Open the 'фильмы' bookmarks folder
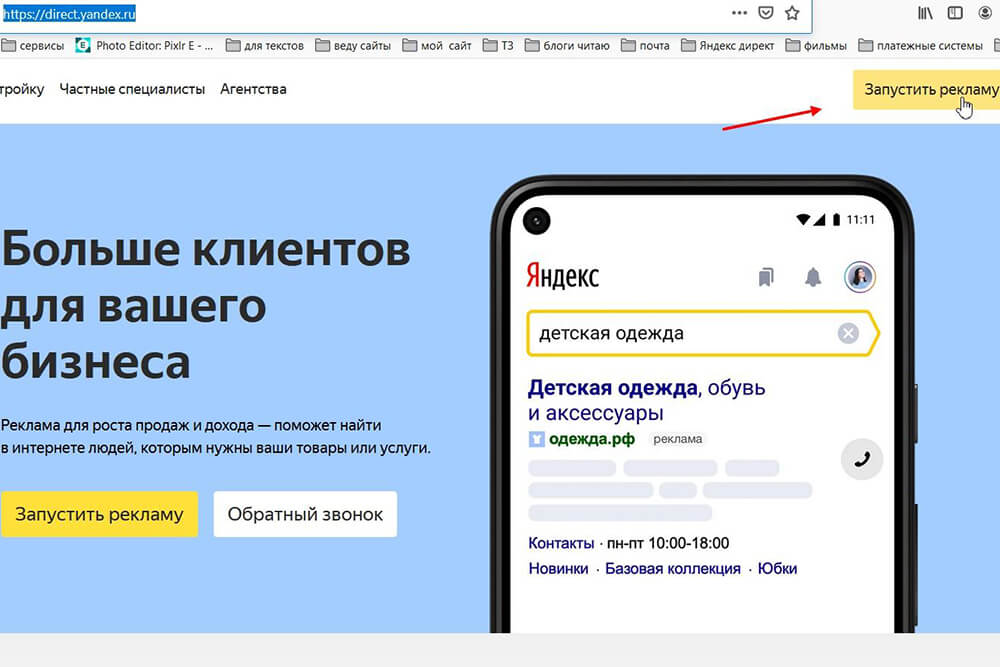1000x667 pixels. click(x=816, y=45)
